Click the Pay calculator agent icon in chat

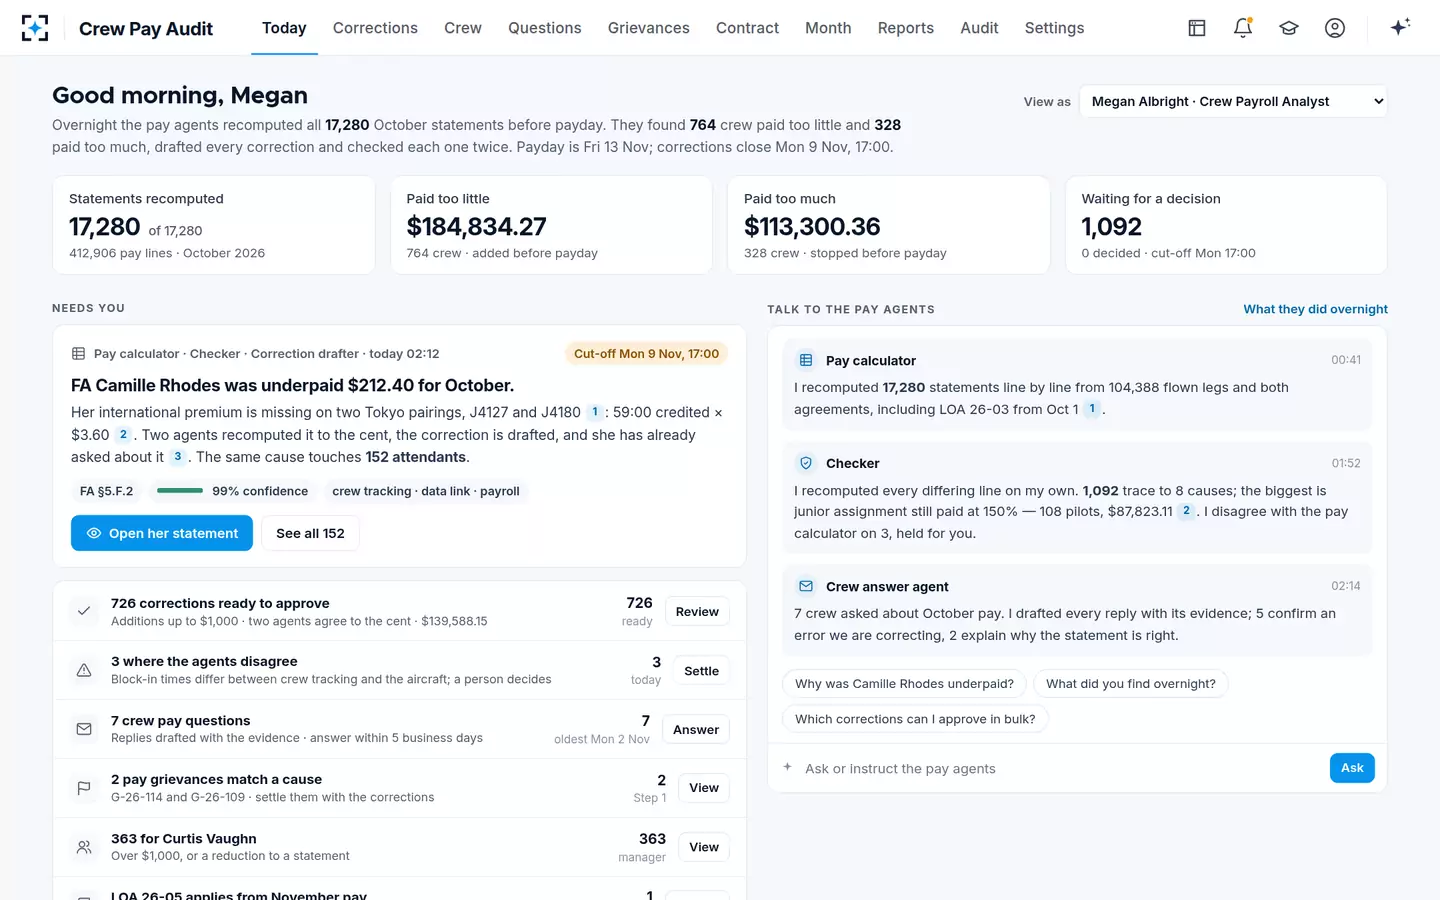[x=806, y=360]
